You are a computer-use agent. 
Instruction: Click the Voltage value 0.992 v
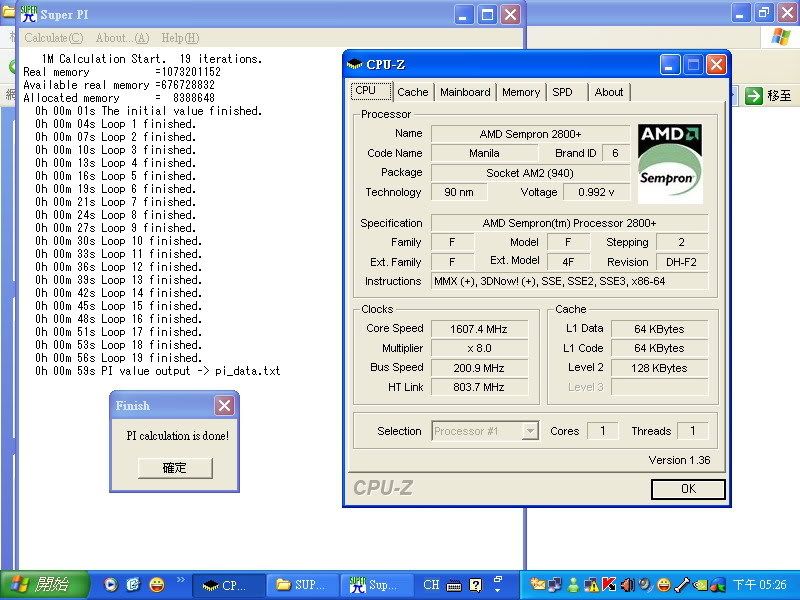(596, 192)
